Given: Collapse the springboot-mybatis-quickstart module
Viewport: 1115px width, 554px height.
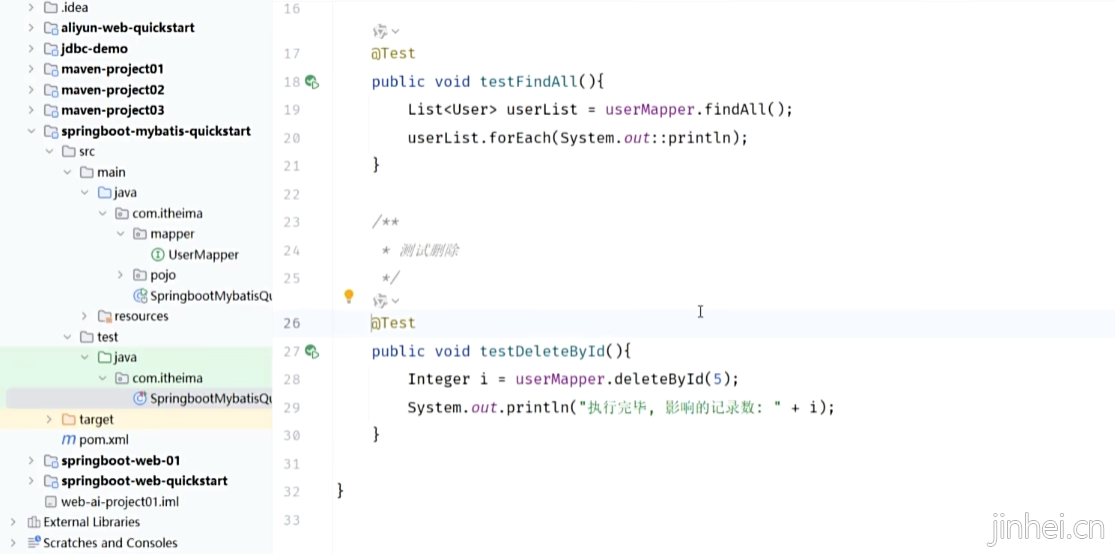Looking at the screenshot, I should [x=32, y=131].
